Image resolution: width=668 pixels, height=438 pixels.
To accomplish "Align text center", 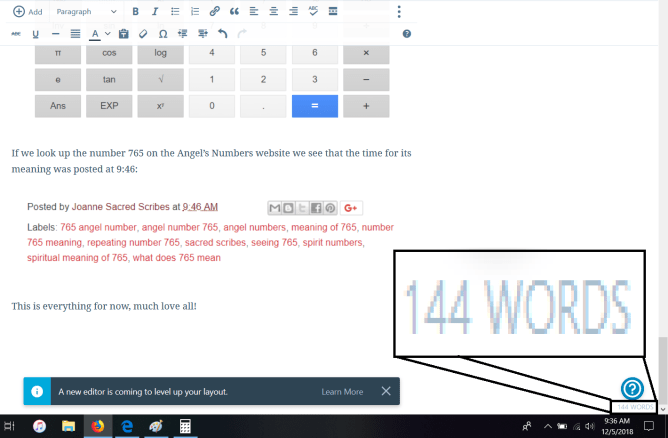I will 274,12.
